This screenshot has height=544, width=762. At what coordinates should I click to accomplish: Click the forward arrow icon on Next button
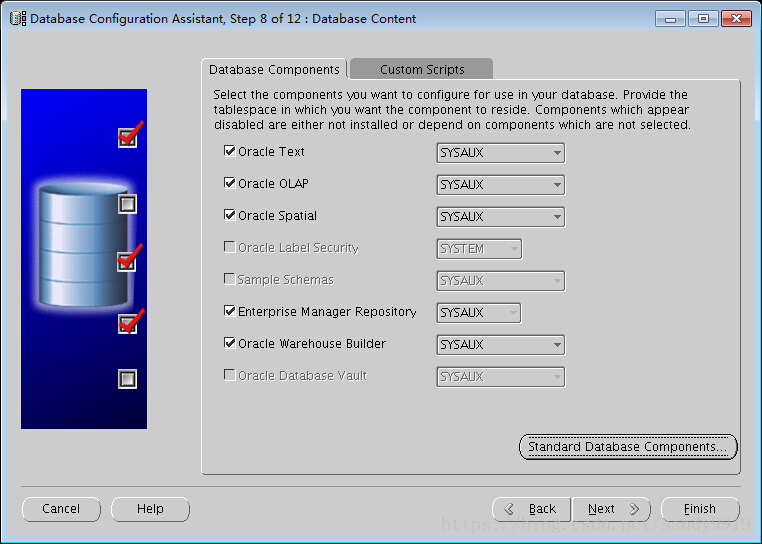click(x=634, y=509)
